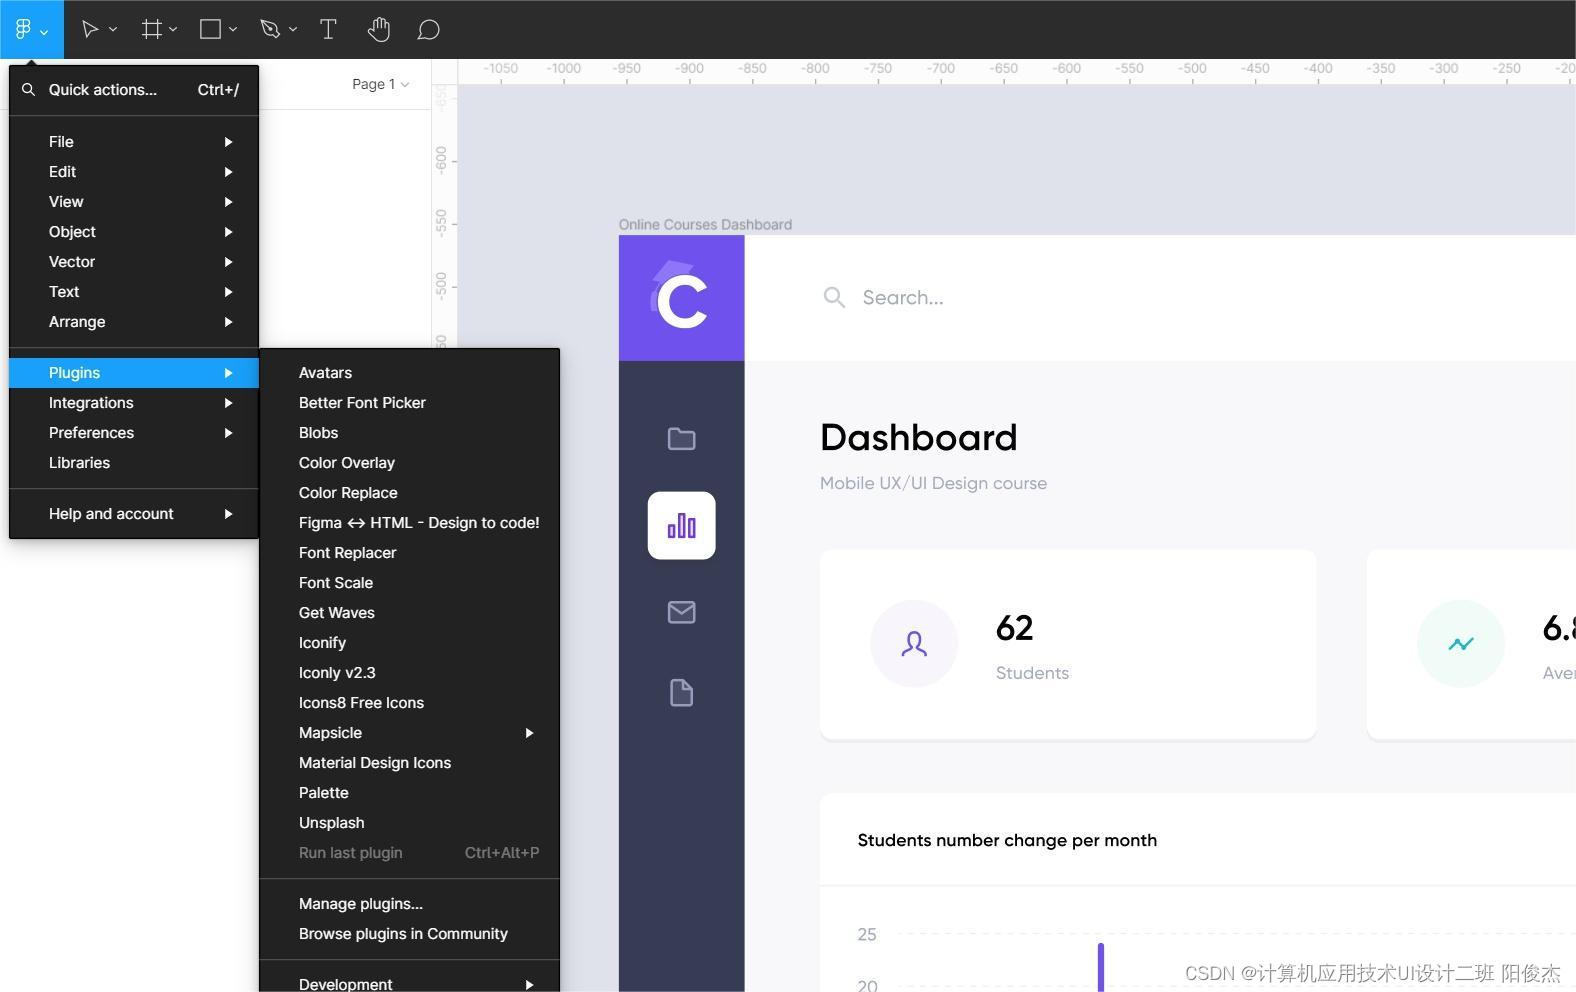
Task: Open the Integrations submenu
Action: point(134,403)
